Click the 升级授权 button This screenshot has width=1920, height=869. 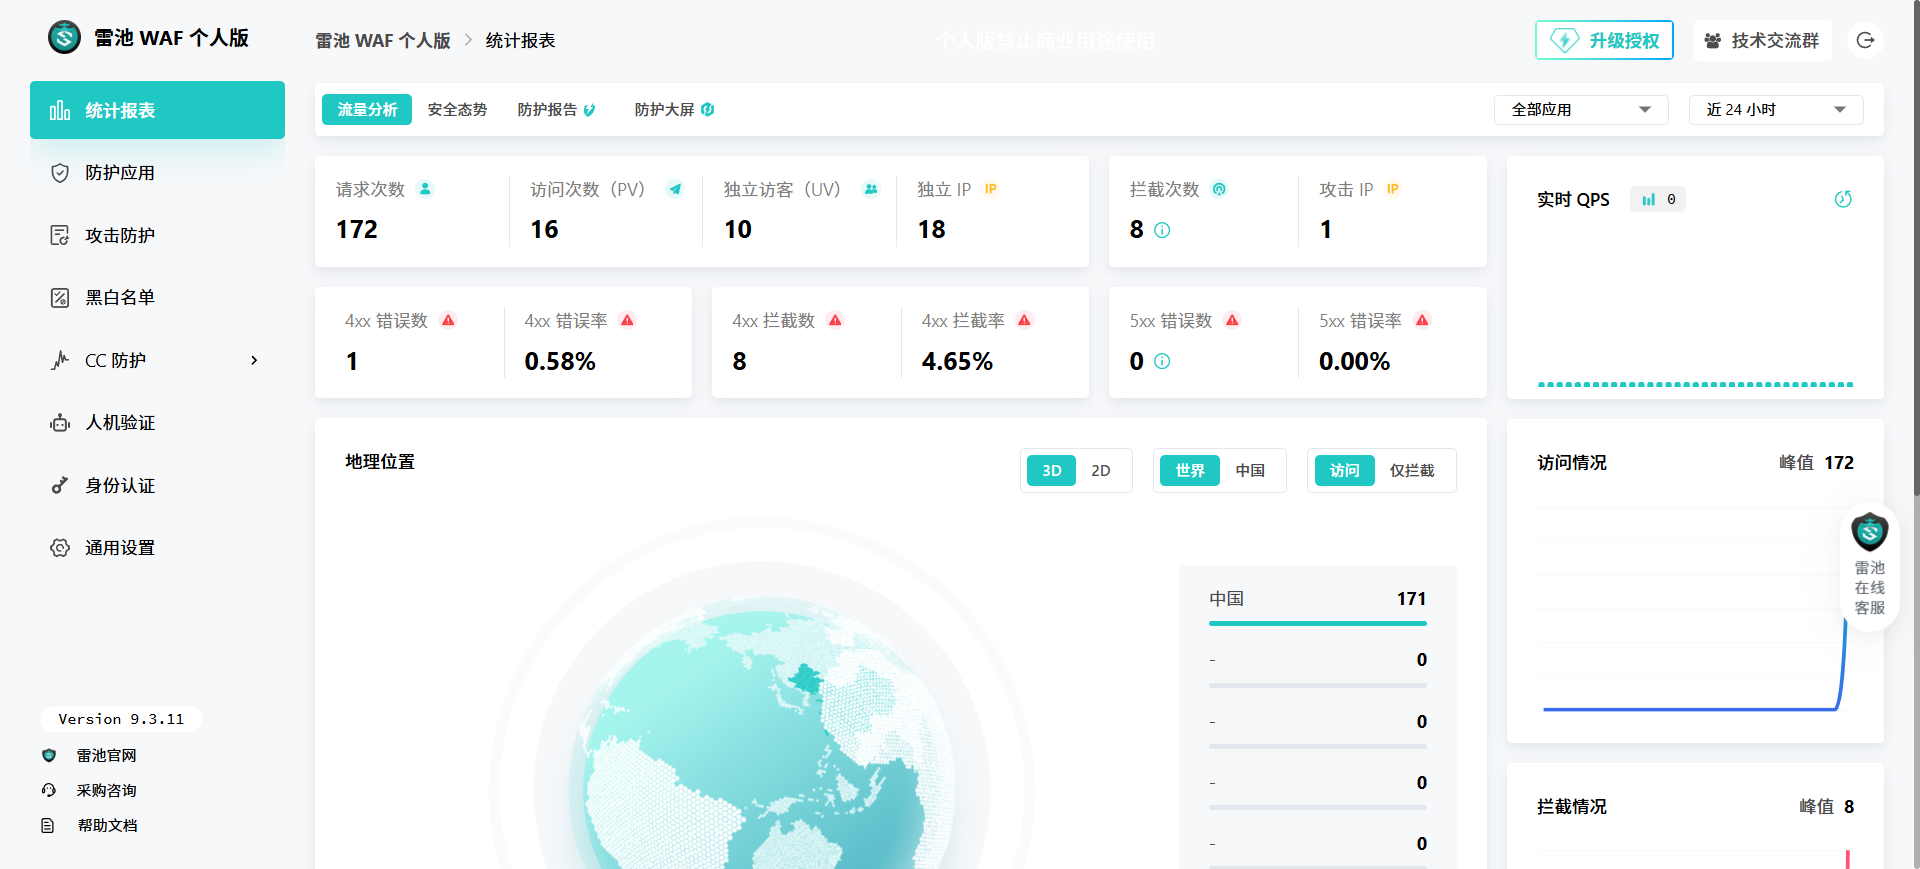point(1604,40)
